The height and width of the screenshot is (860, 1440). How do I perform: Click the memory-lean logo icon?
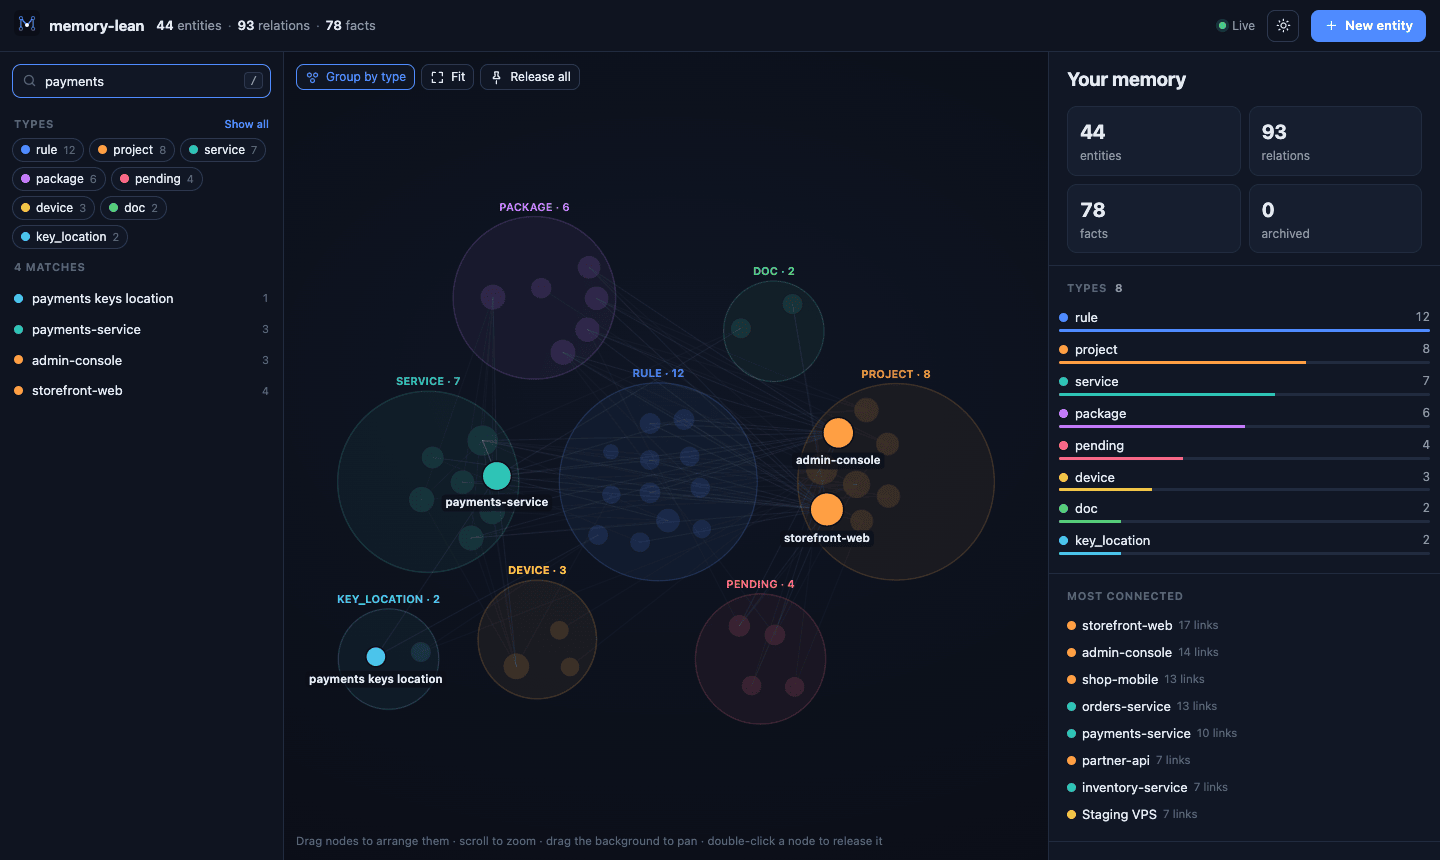pyautogui.click(x=27, y=25)
